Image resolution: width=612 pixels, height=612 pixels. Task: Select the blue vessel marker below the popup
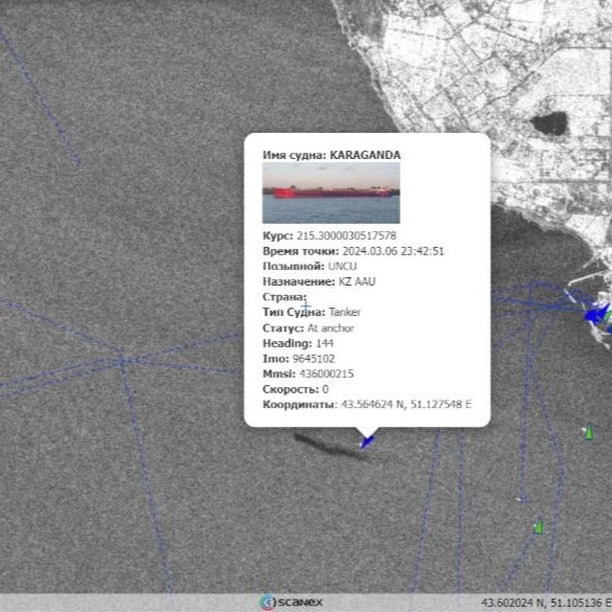(367, 439)
